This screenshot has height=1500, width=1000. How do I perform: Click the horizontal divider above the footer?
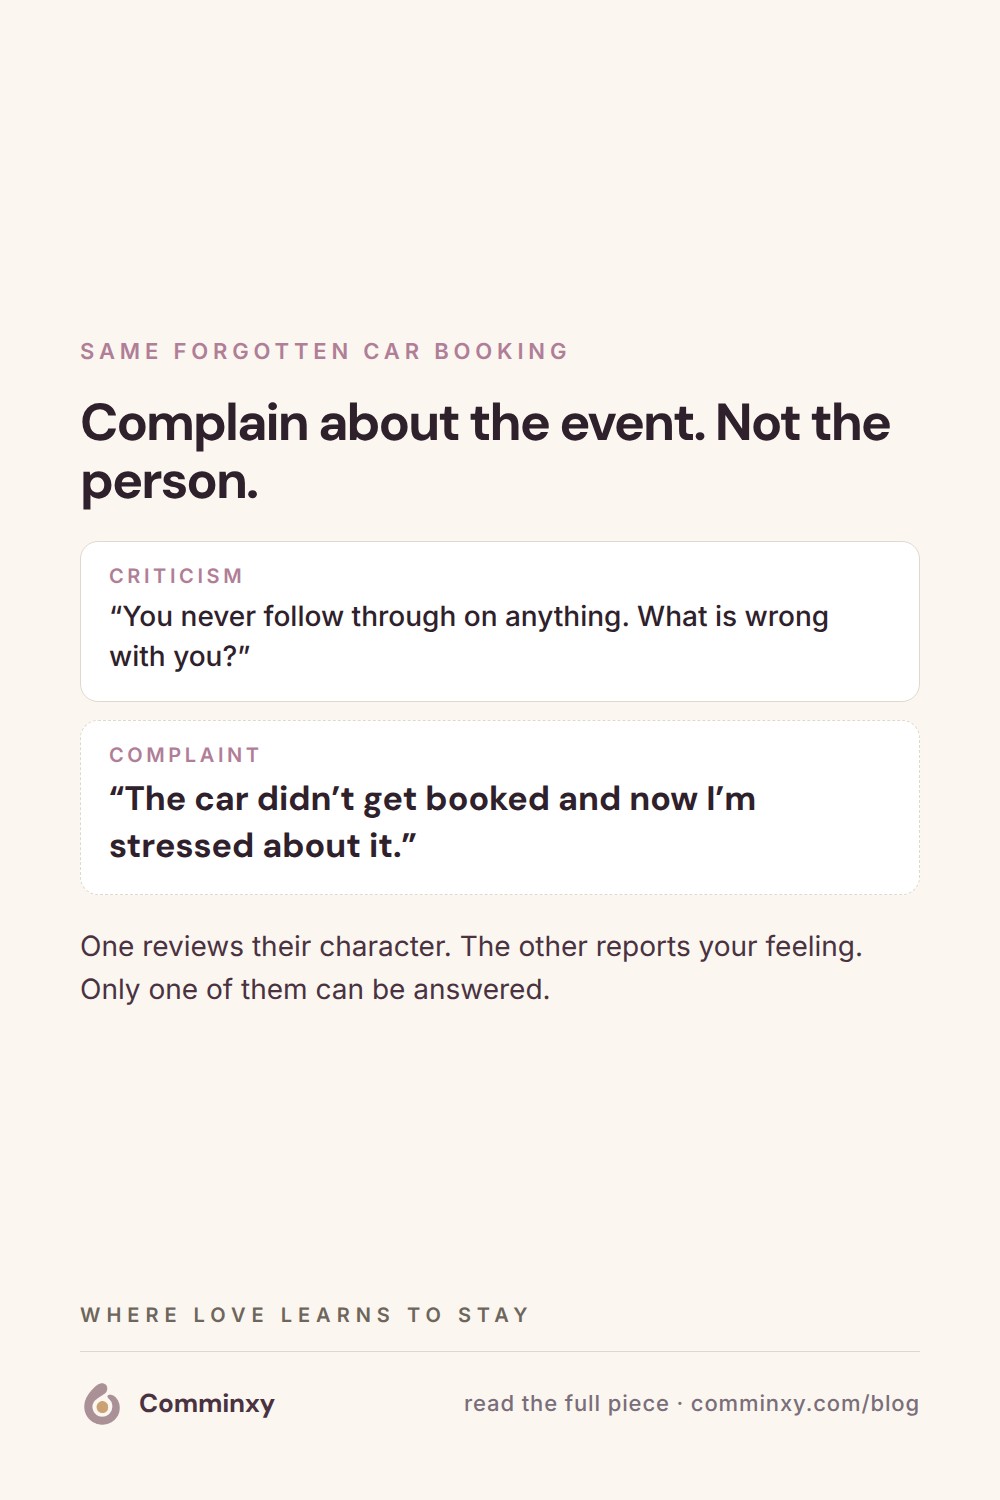pos(500,1352)
